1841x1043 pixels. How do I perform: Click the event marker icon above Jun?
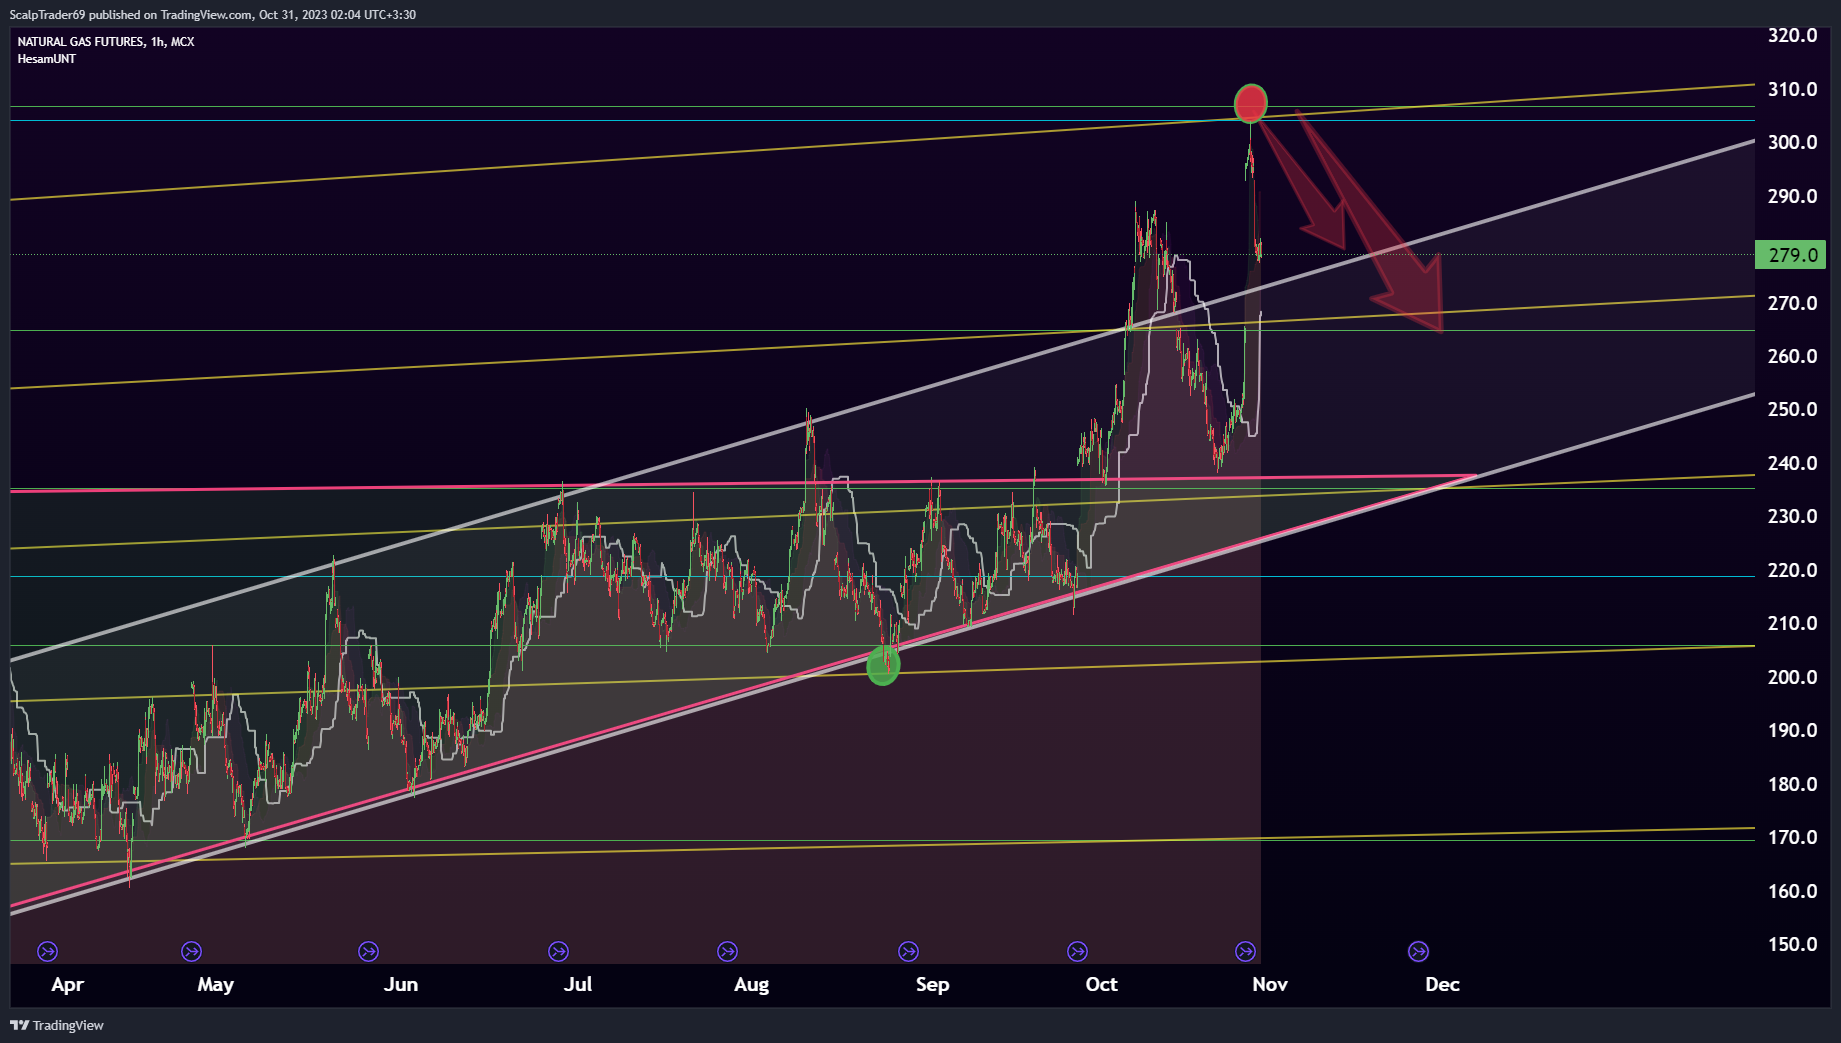click(368, 951)
